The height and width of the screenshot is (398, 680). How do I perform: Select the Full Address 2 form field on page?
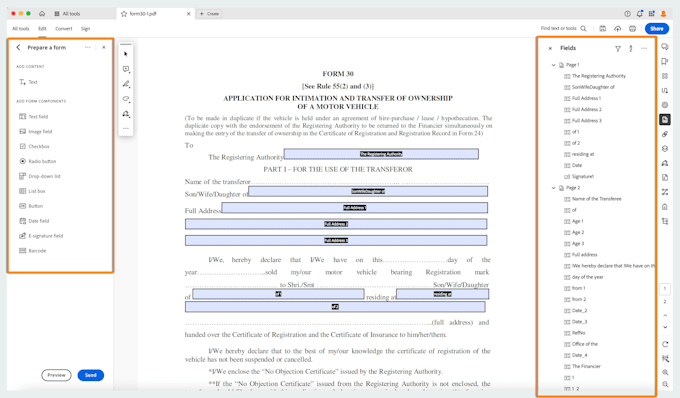point(336,224)
